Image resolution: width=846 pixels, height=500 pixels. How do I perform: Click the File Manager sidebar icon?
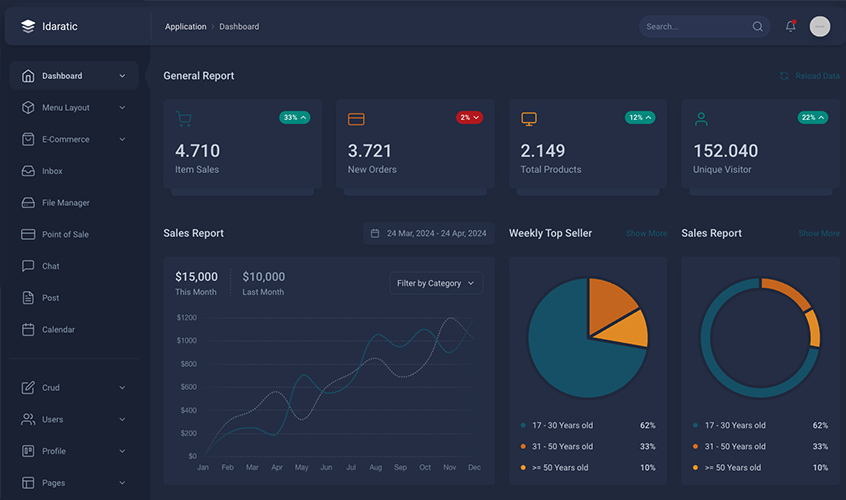click(28, 203)
